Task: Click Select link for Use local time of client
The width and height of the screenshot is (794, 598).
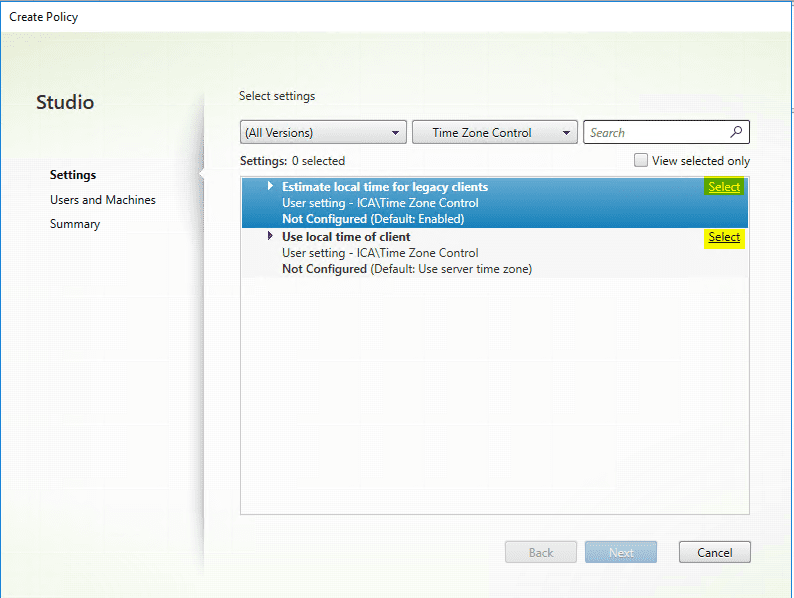Action: 724,237
